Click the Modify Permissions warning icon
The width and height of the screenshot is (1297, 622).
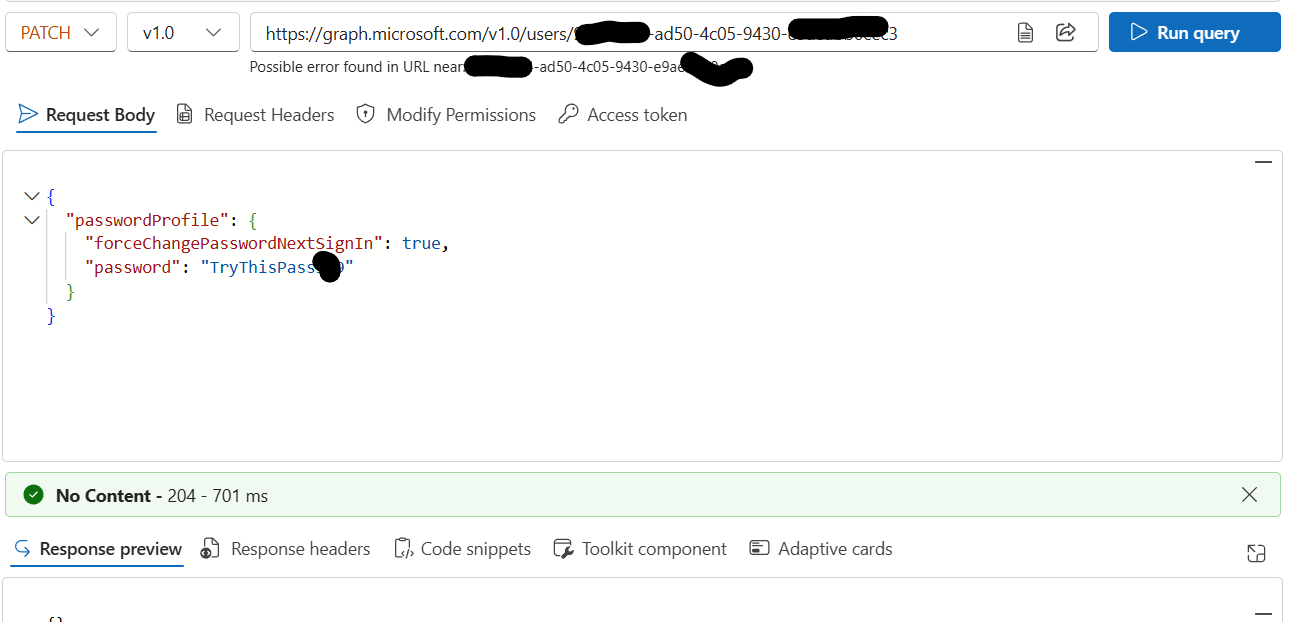[365, 114]
